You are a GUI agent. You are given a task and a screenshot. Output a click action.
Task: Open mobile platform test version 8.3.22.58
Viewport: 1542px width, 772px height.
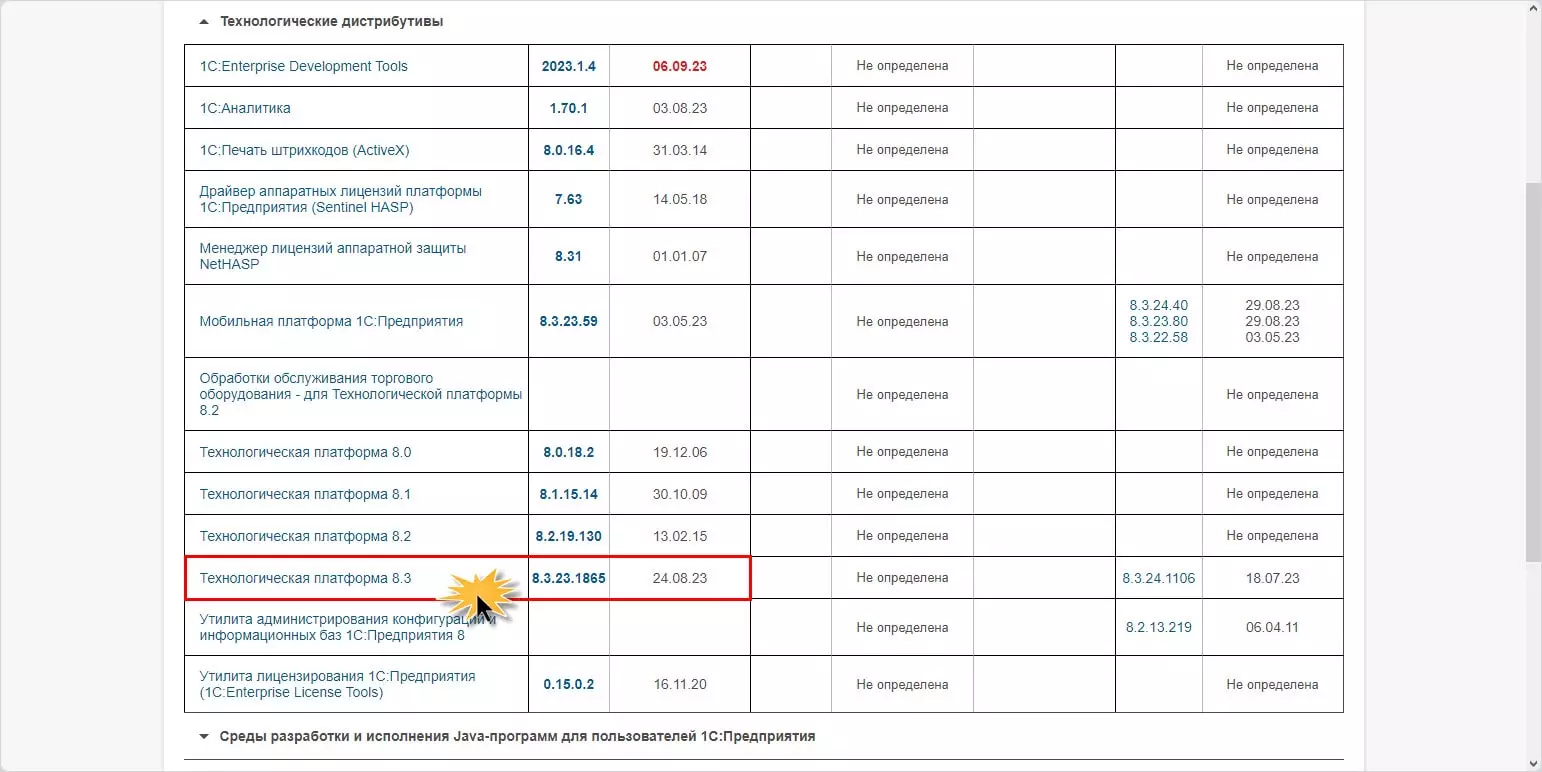pos(1159,337)
